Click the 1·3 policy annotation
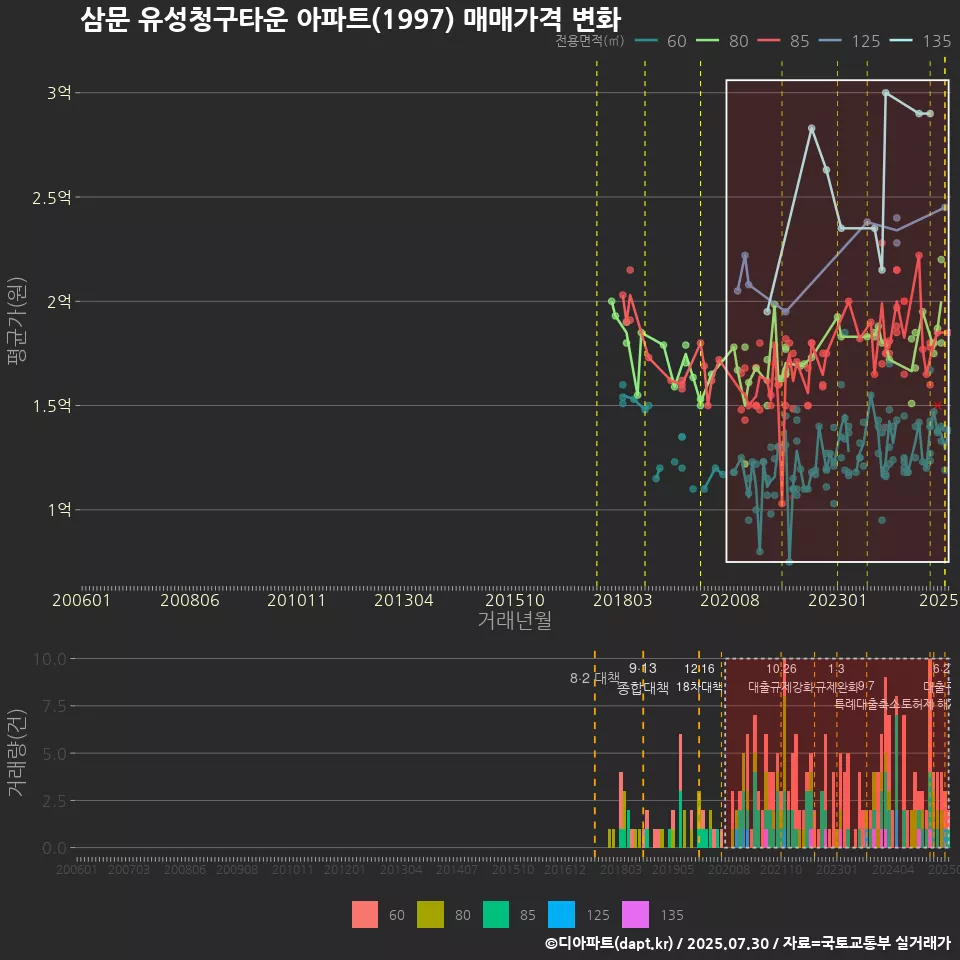Image resolution: width=960 pixels, height=960 pixels. 836,669
